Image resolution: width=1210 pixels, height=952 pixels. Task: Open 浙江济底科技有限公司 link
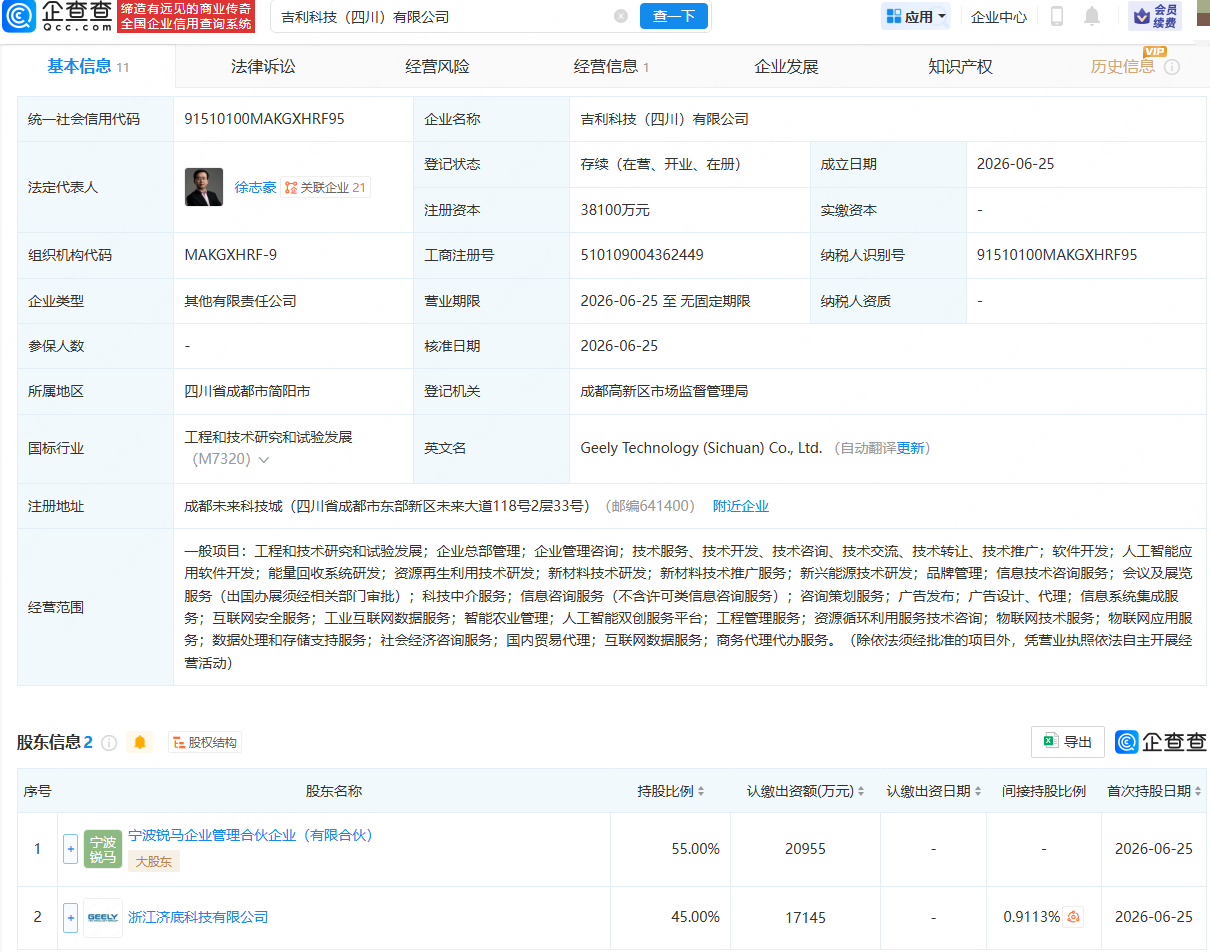click(198, 917)
